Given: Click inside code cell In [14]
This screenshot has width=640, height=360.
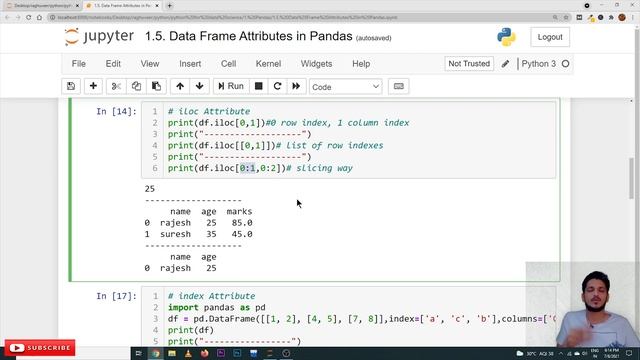Looking at the screenshot, I should coord(349,140).
